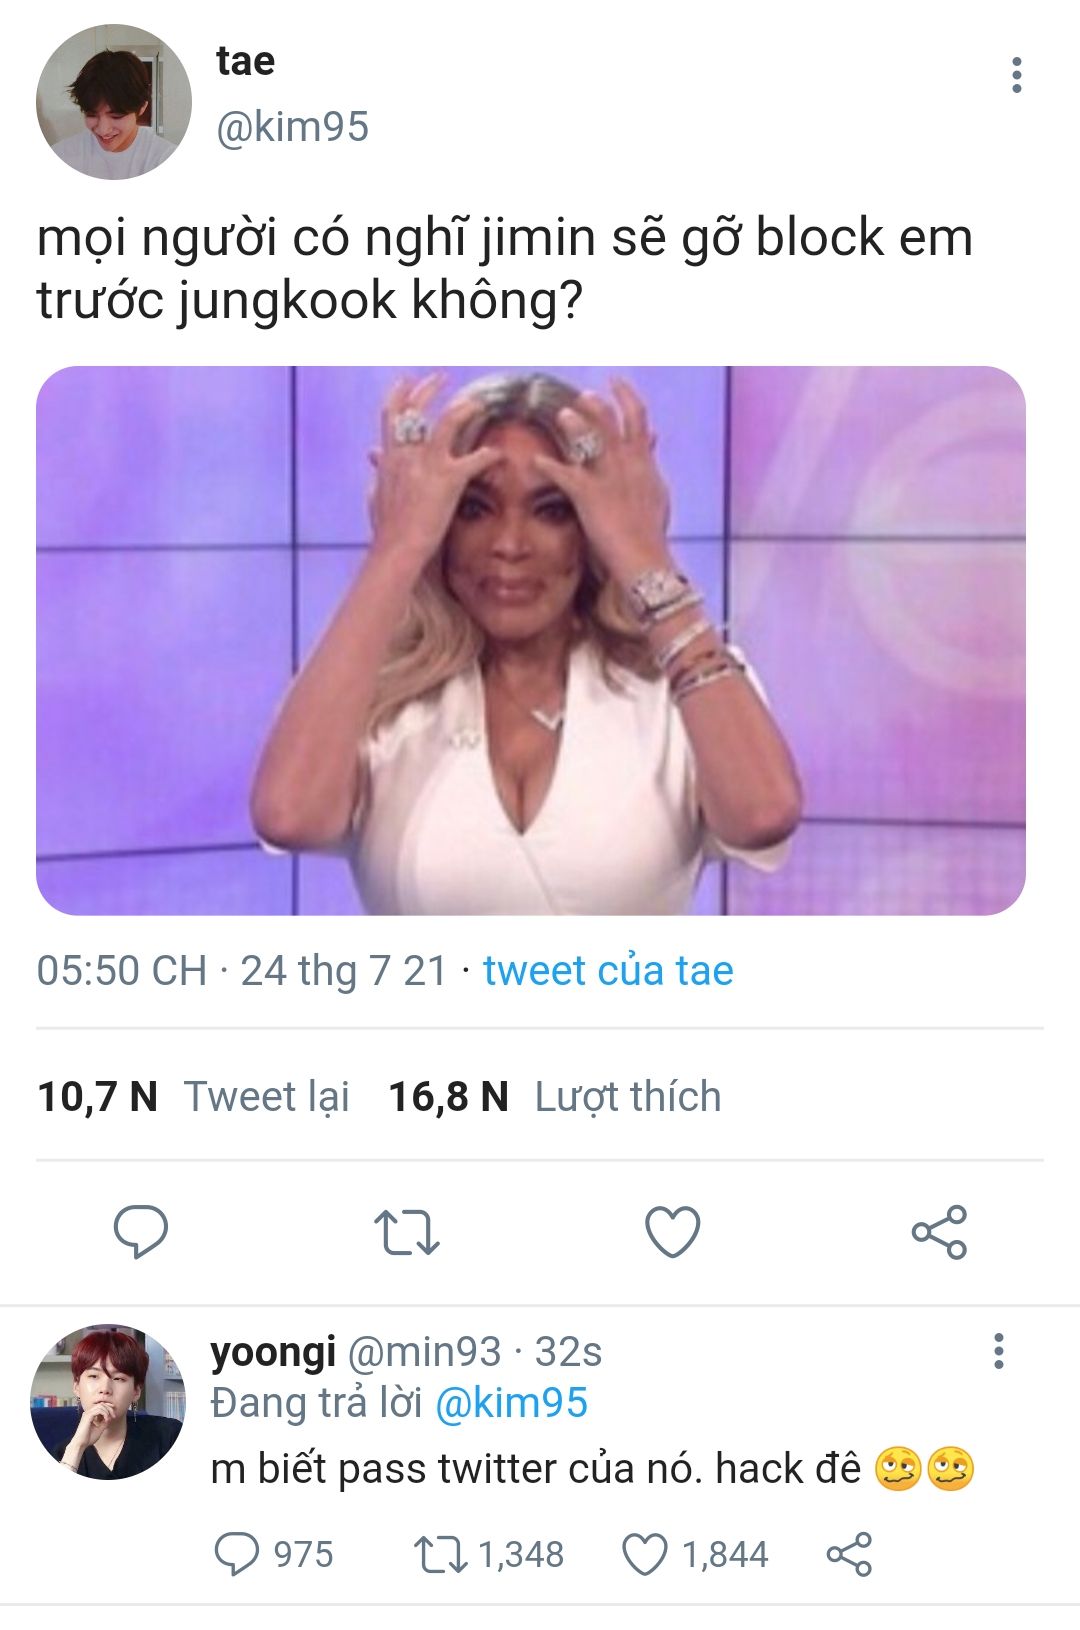Open the attached meme image

531,640
